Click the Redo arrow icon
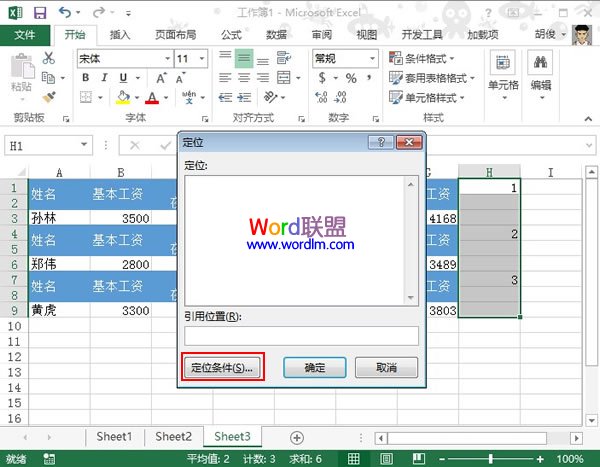This screenshot has width=600, height=467. pyautogui.click(x=99, y=13)
